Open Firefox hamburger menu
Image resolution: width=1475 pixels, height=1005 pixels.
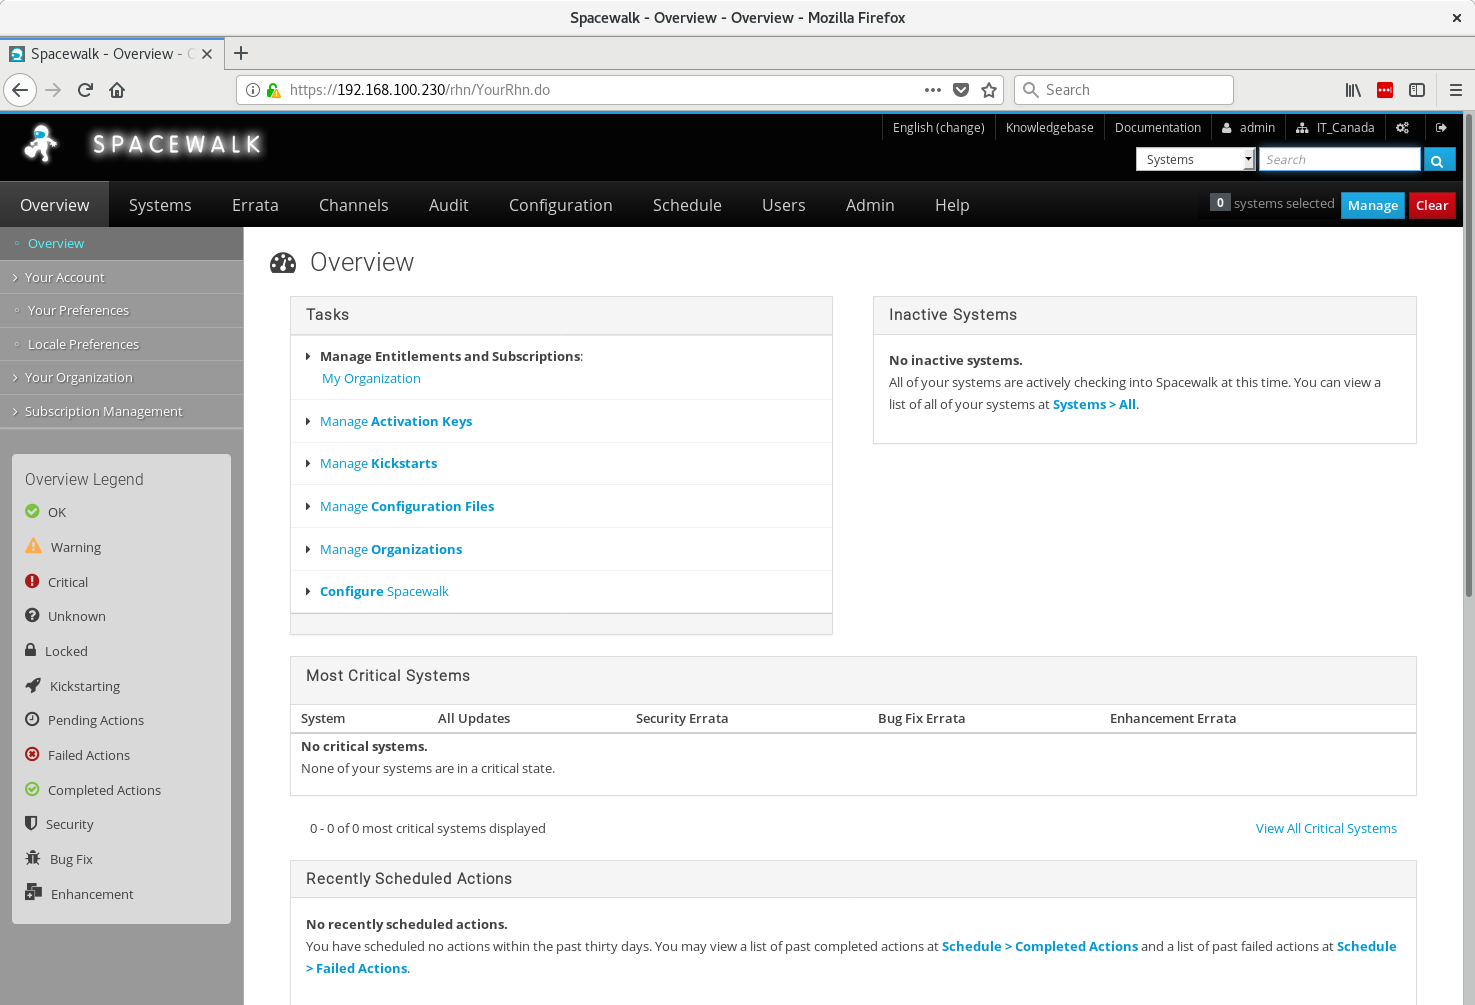[1456, 90]
